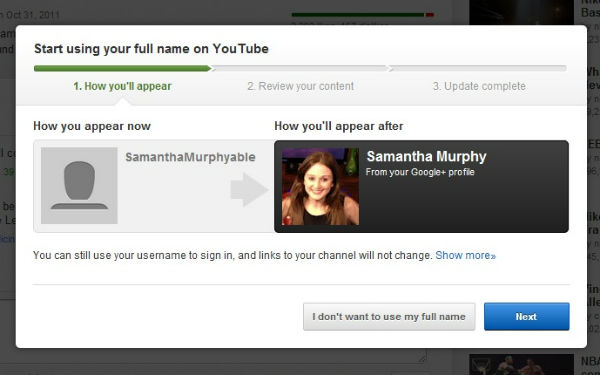Click the SamanthaMurphyable username text
Viewport: 600px width, 375px height.
click(190, 157)
